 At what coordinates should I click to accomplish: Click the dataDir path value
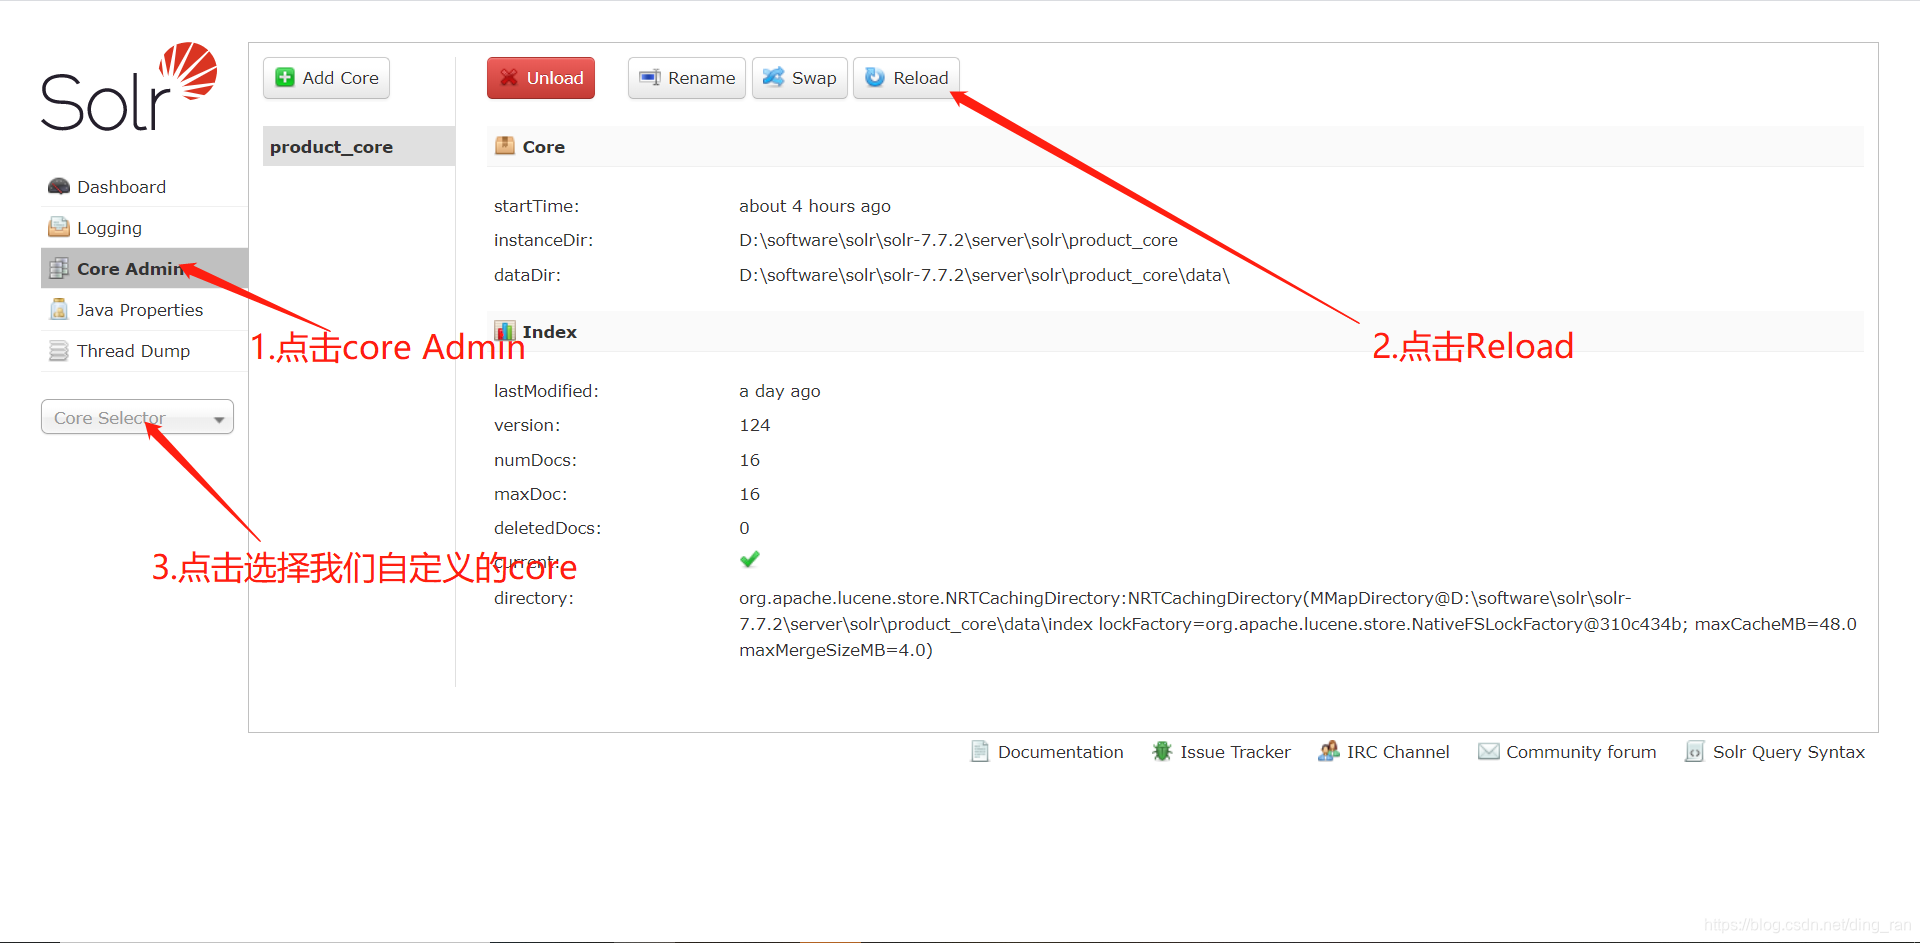984,275
